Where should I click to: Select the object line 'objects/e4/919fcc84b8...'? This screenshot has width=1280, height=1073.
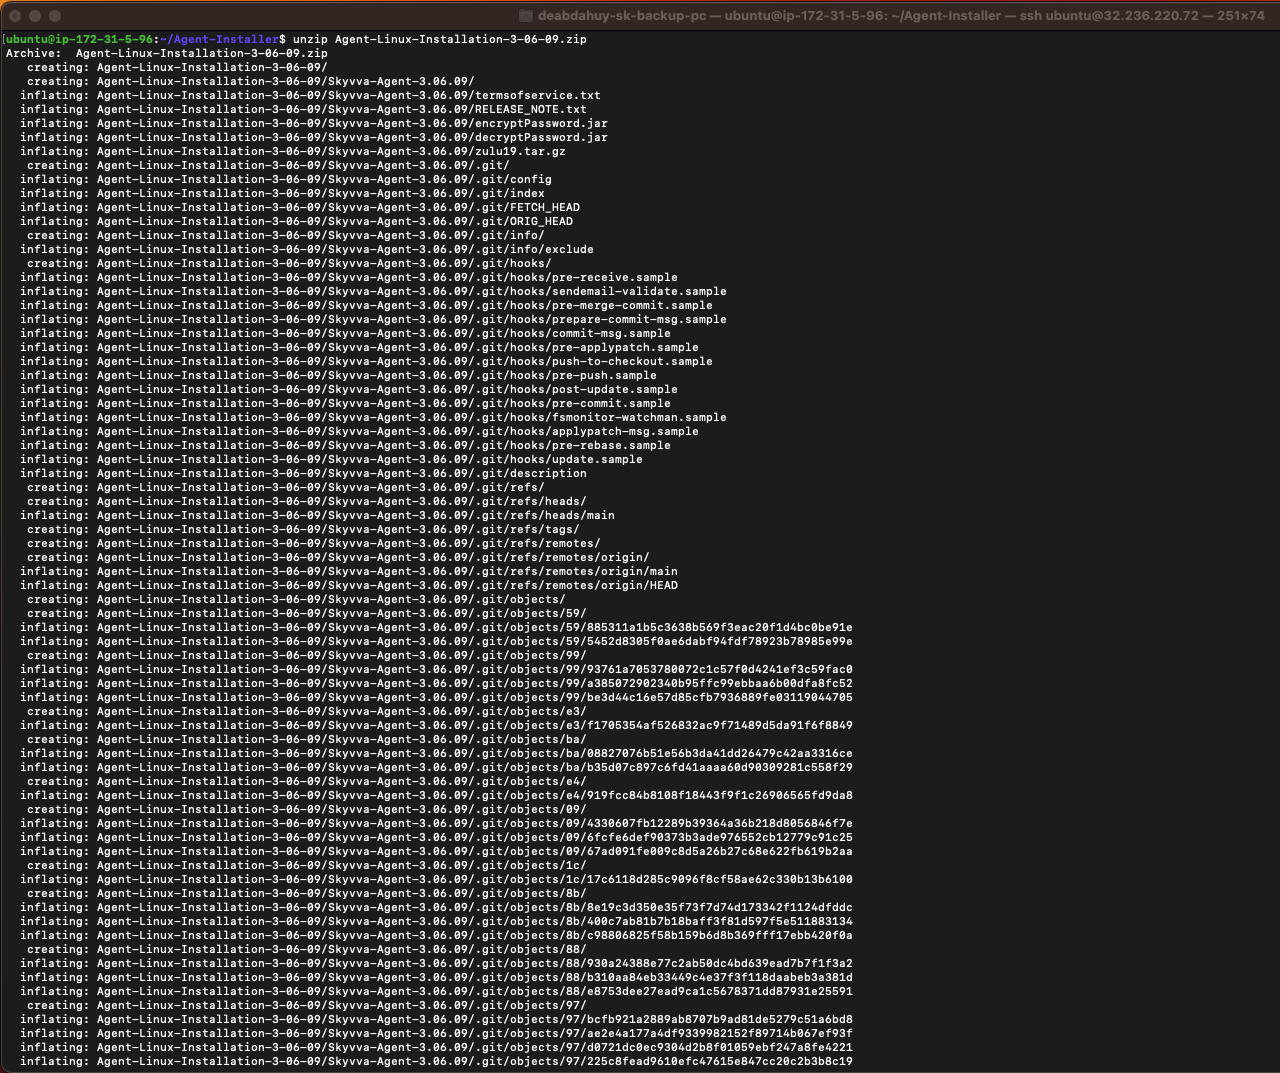[436, 795]
